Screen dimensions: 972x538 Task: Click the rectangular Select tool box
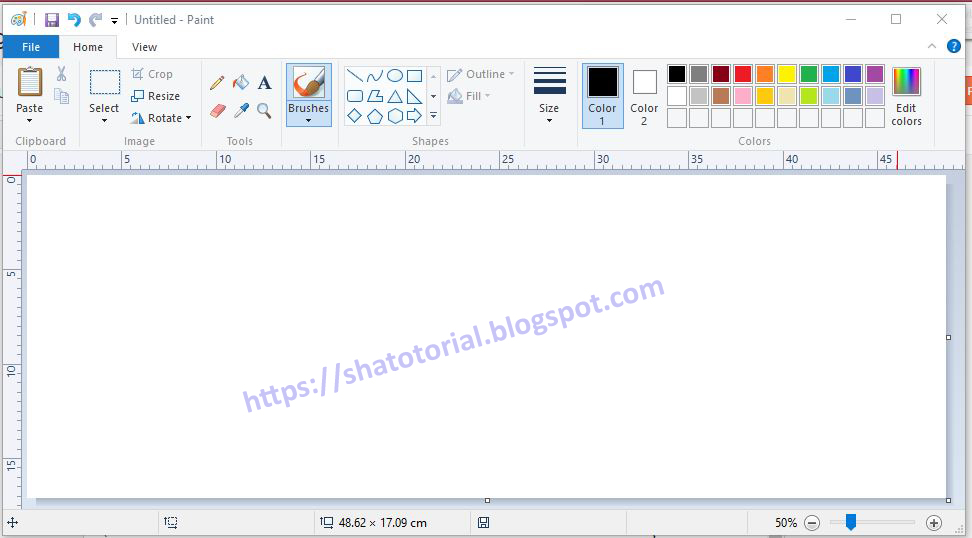click(105, 82)
